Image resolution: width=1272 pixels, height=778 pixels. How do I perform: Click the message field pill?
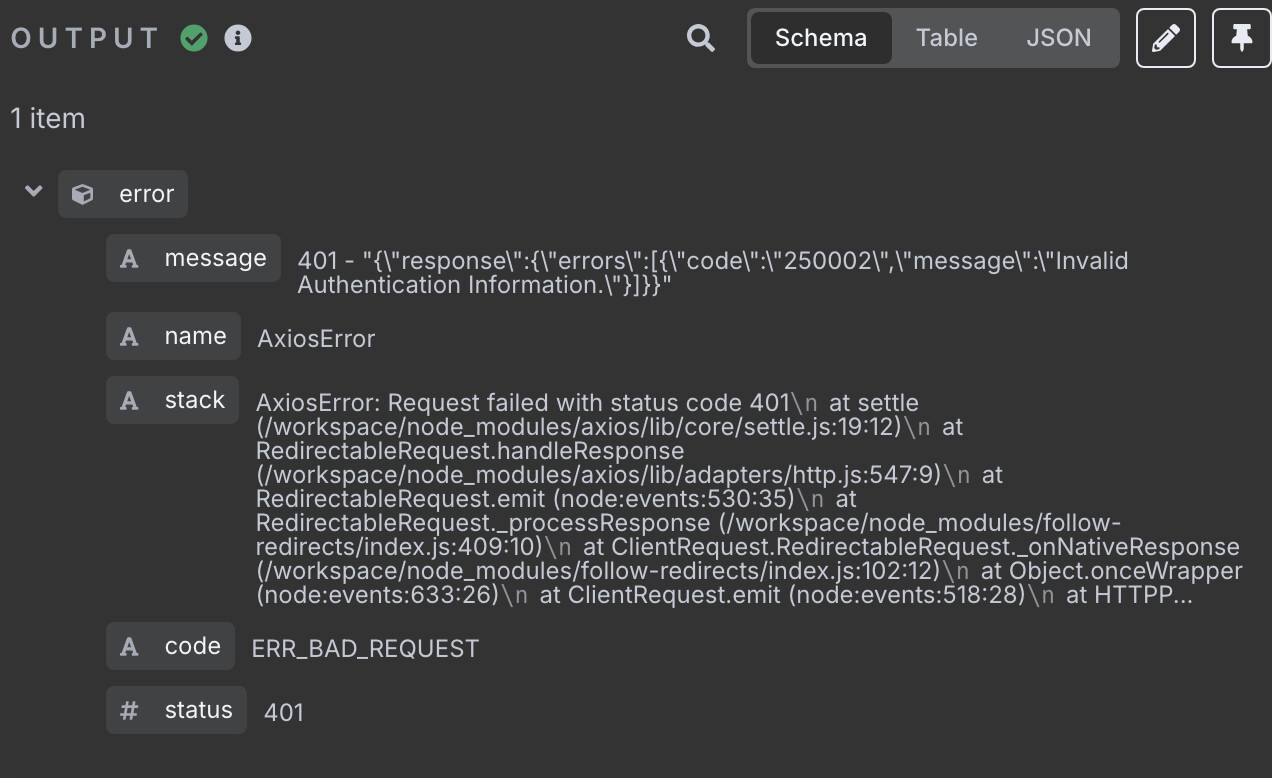194,259
